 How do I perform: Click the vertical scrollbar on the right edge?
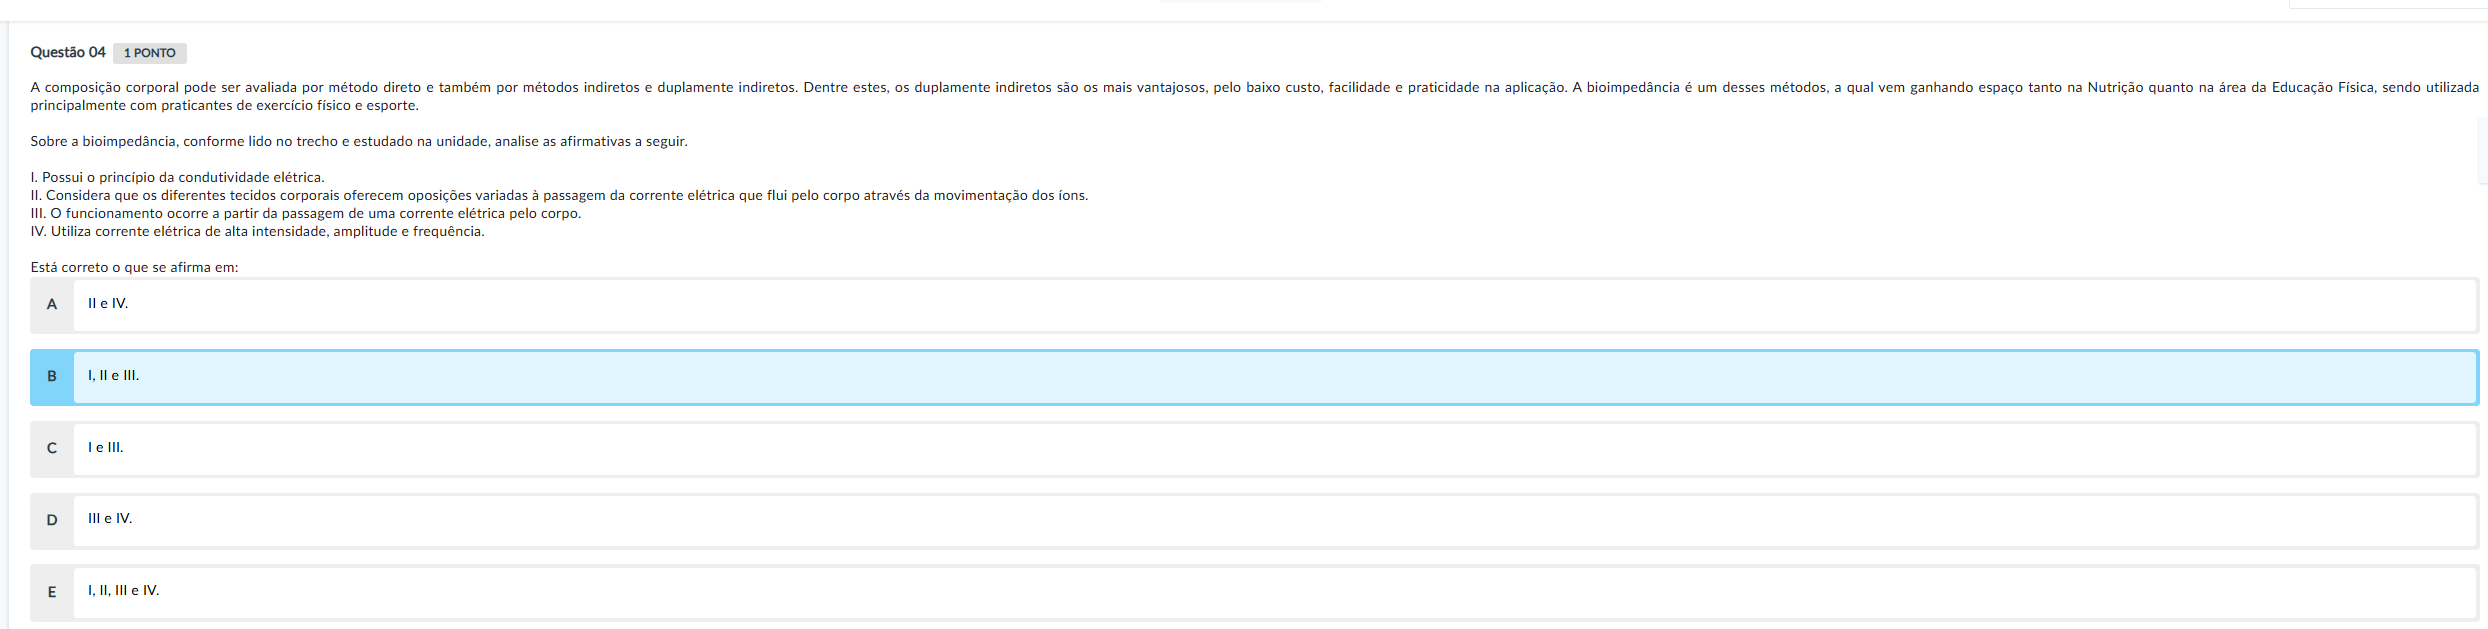click(2482, 150)
